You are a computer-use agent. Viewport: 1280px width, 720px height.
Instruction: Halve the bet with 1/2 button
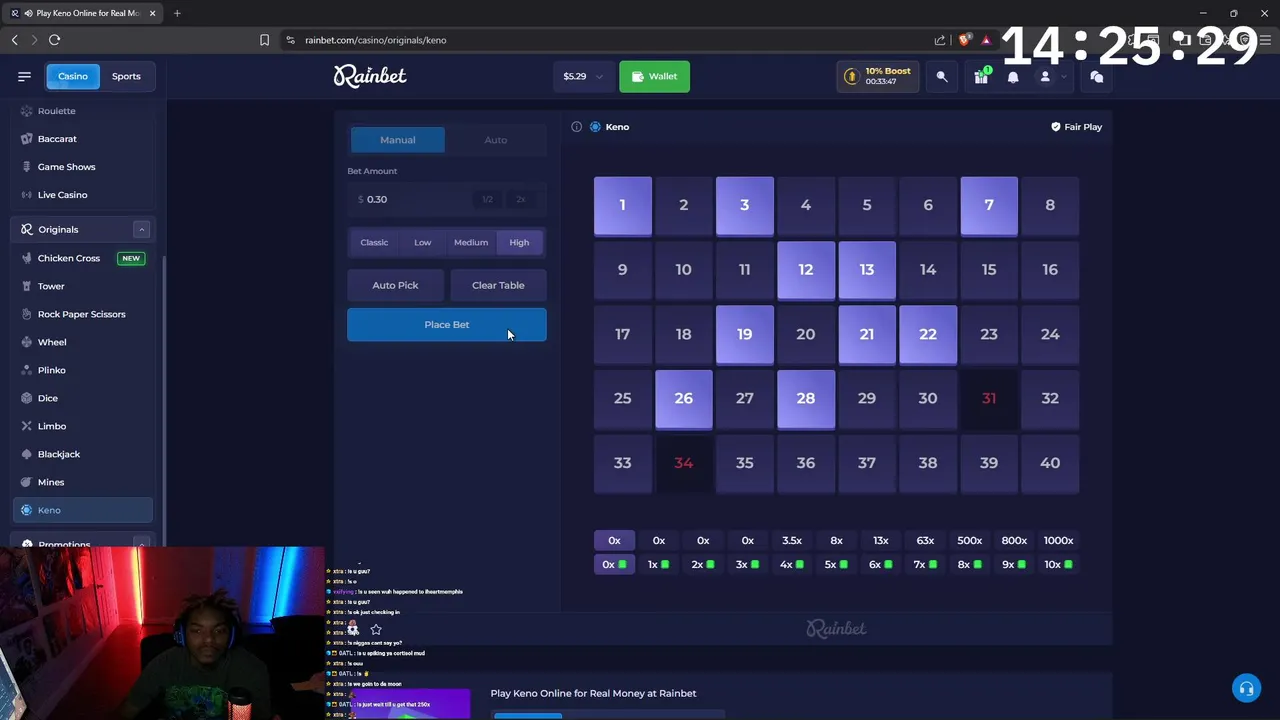tap(487, 199)
